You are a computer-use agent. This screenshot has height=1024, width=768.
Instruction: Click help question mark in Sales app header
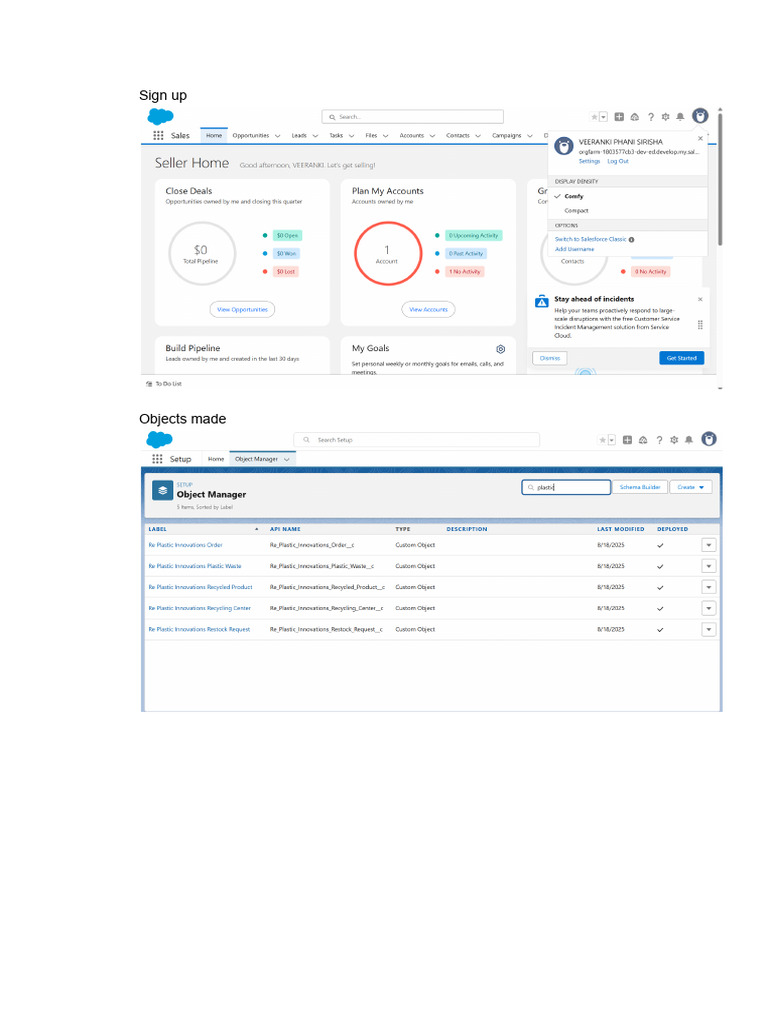pyautogui.click(x=650, y=117)
